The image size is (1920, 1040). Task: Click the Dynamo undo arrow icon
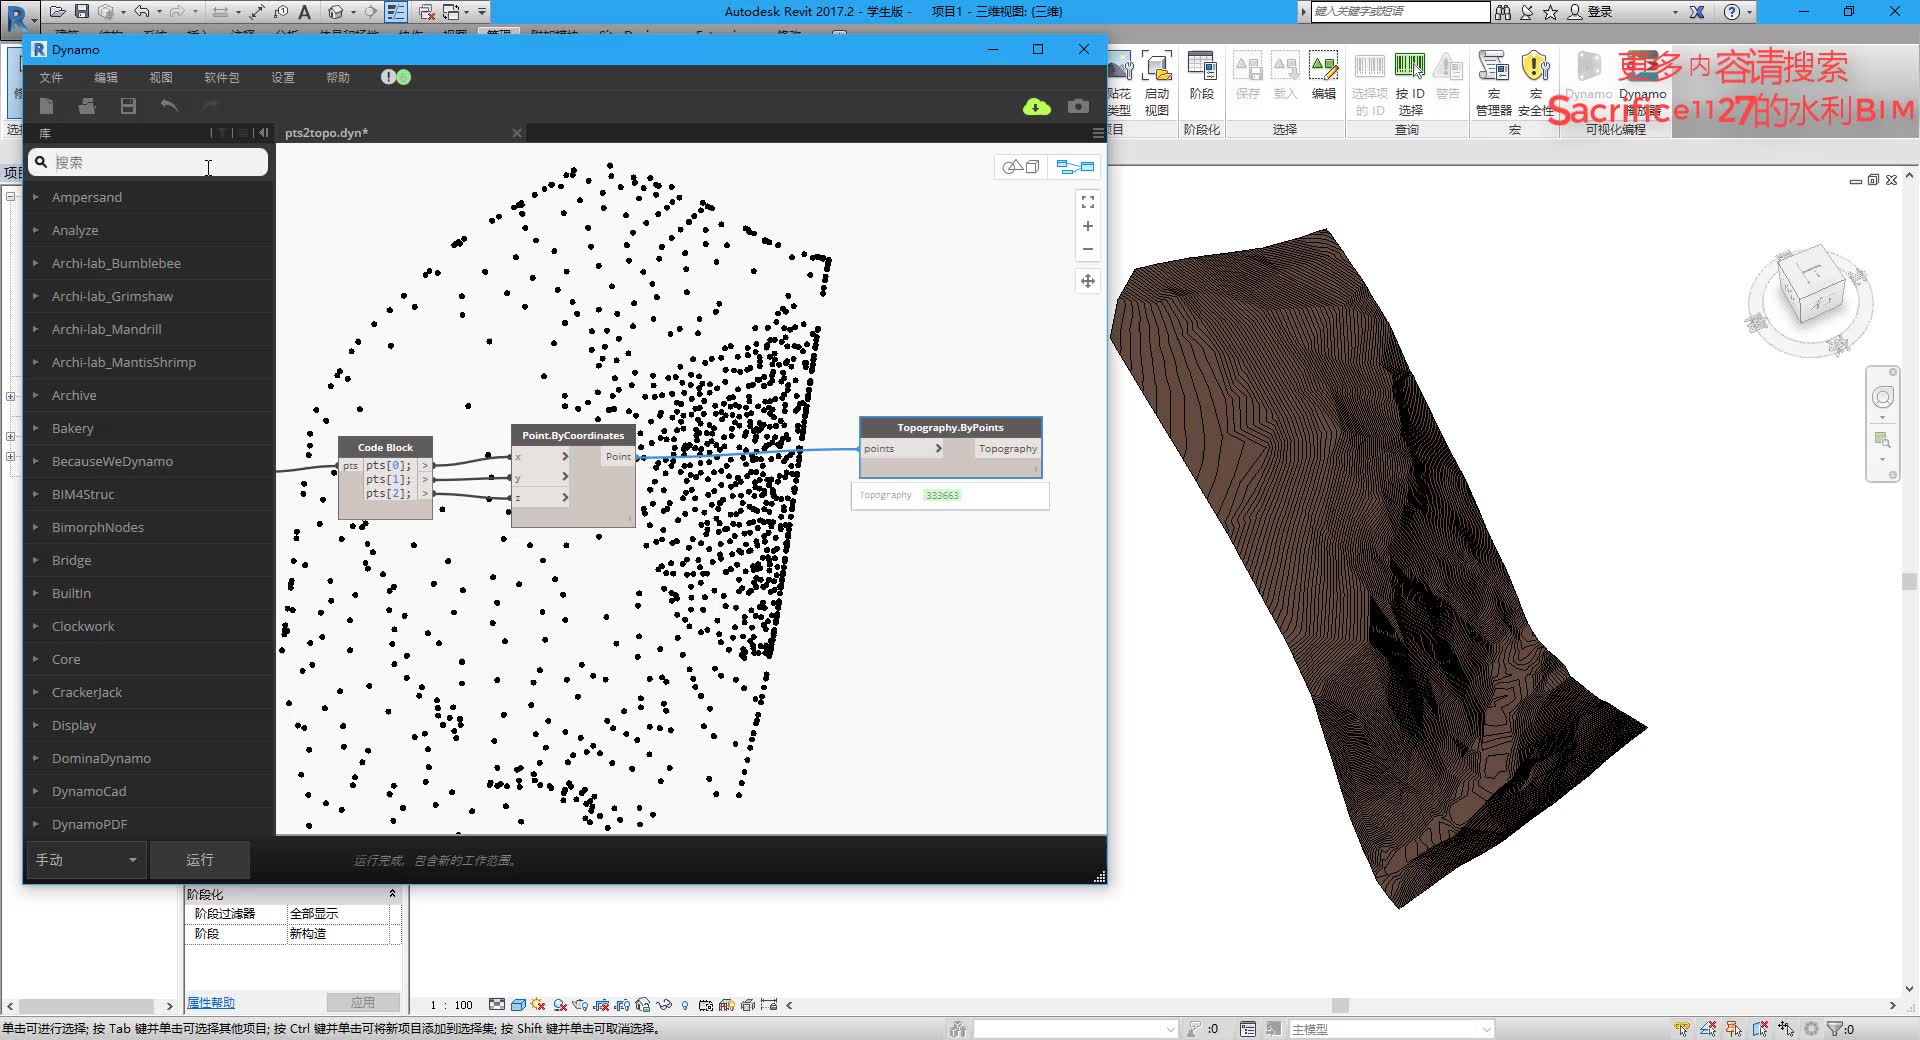pyautogui.click(x=169, y=106)
